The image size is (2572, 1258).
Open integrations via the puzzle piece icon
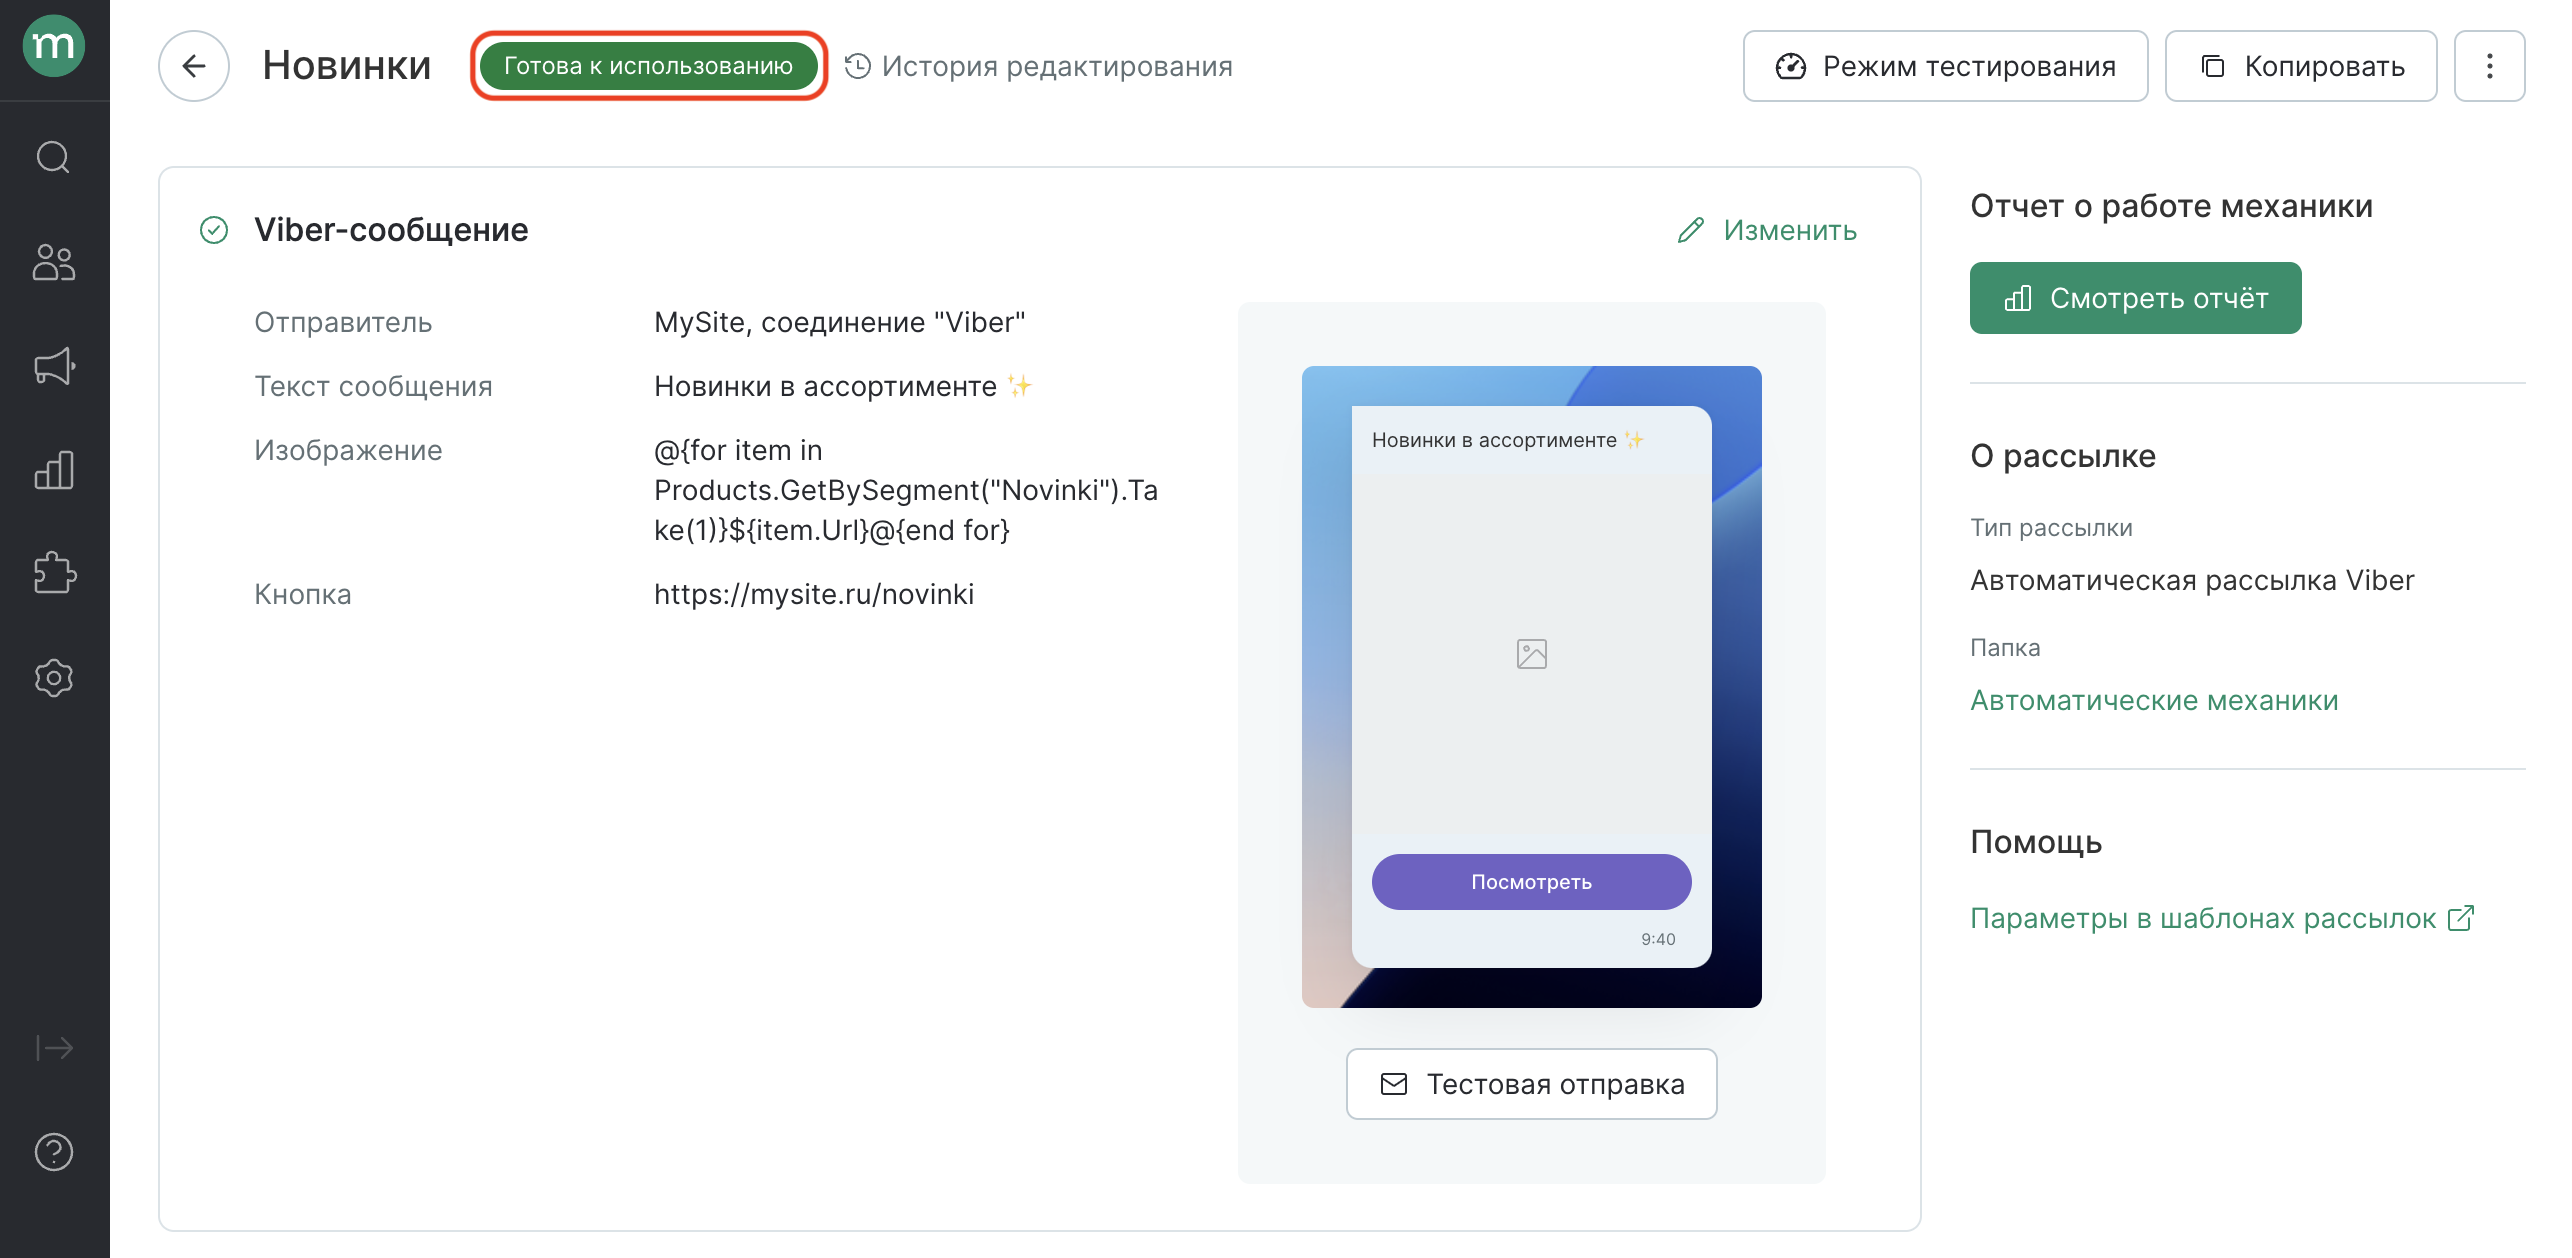[x=54, y=573]
